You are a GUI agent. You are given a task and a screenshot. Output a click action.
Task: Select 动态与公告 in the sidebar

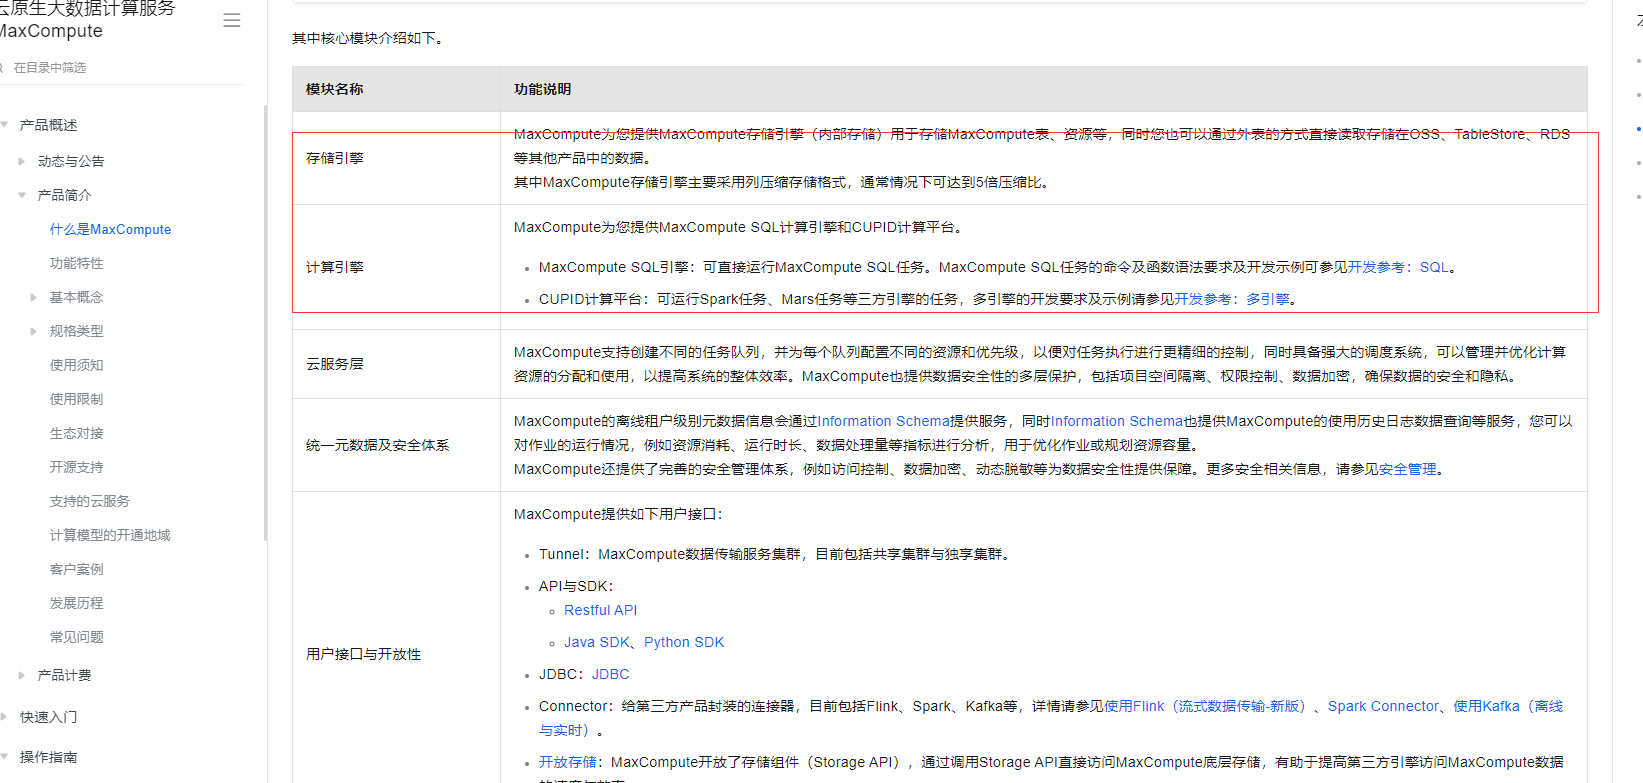[71, 161]
